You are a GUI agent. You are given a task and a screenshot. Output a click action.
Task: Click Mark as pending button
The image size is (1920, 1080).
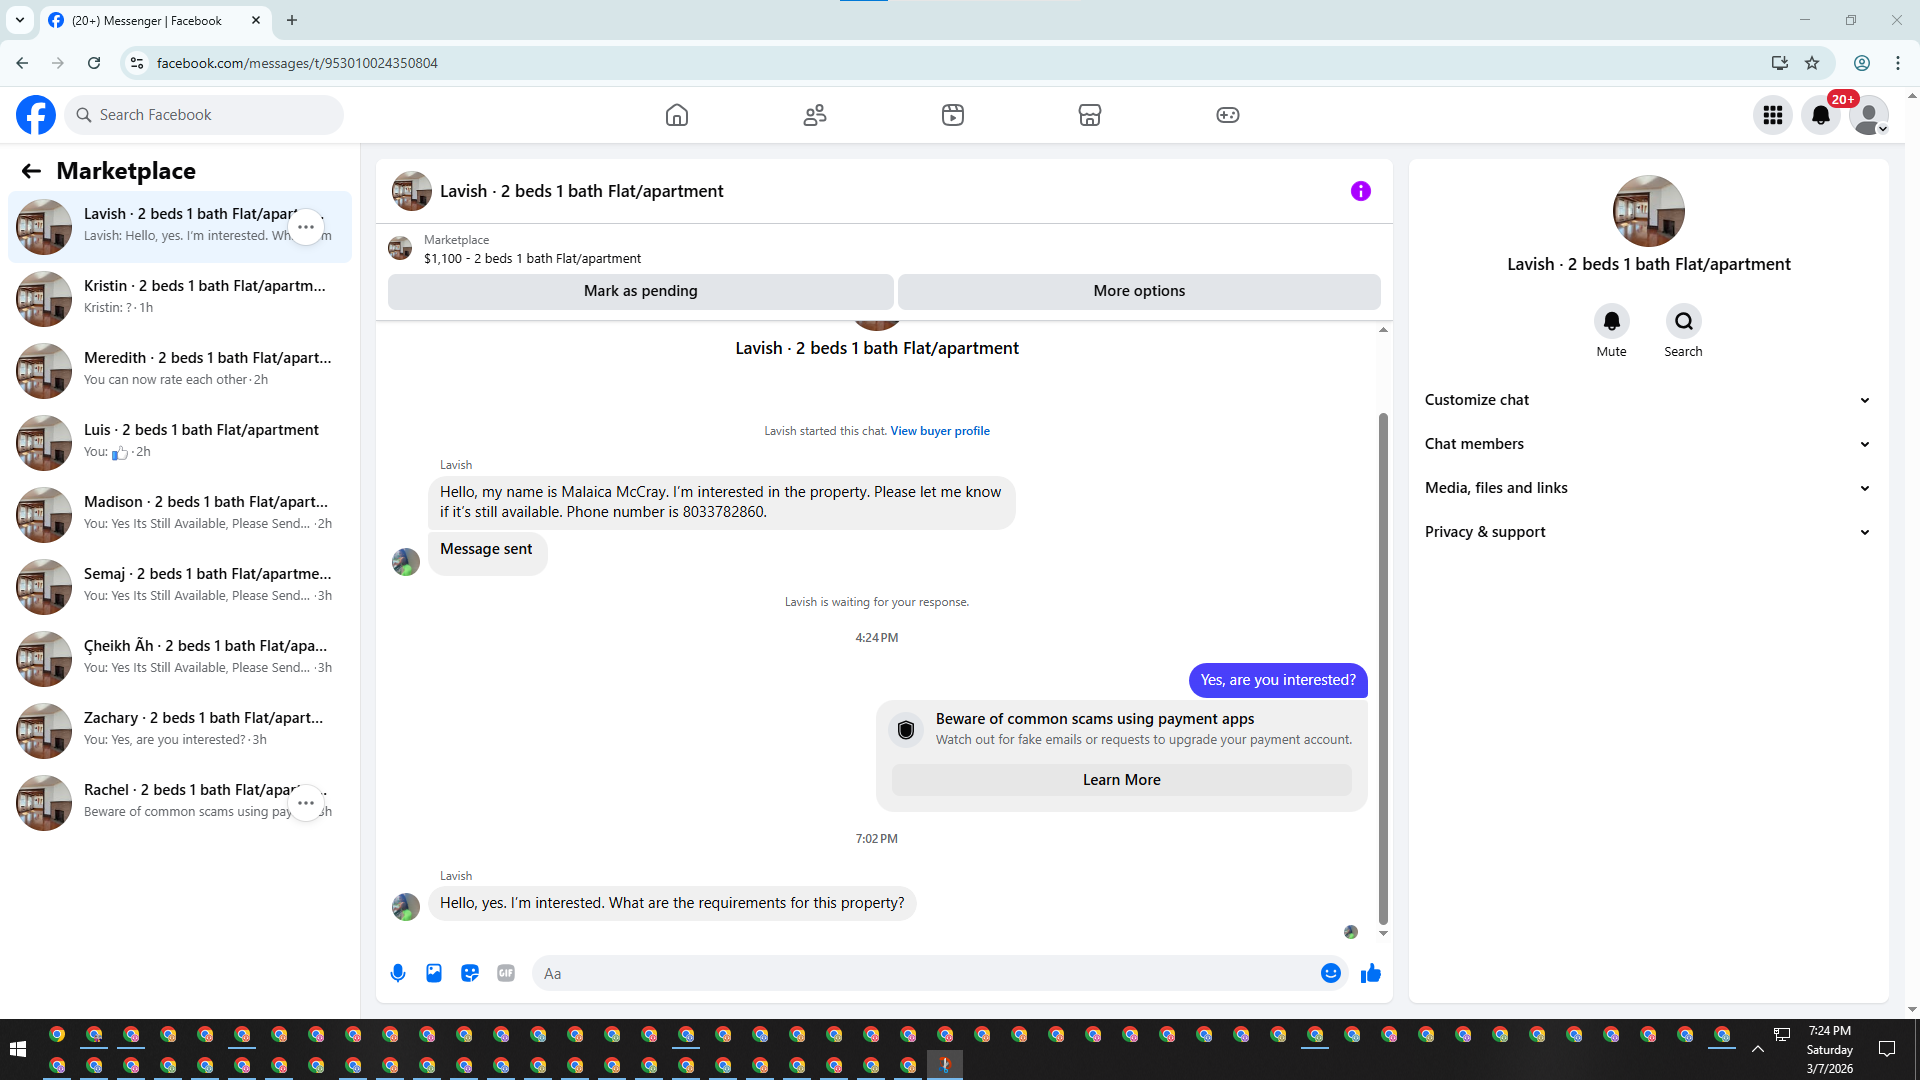641,291
